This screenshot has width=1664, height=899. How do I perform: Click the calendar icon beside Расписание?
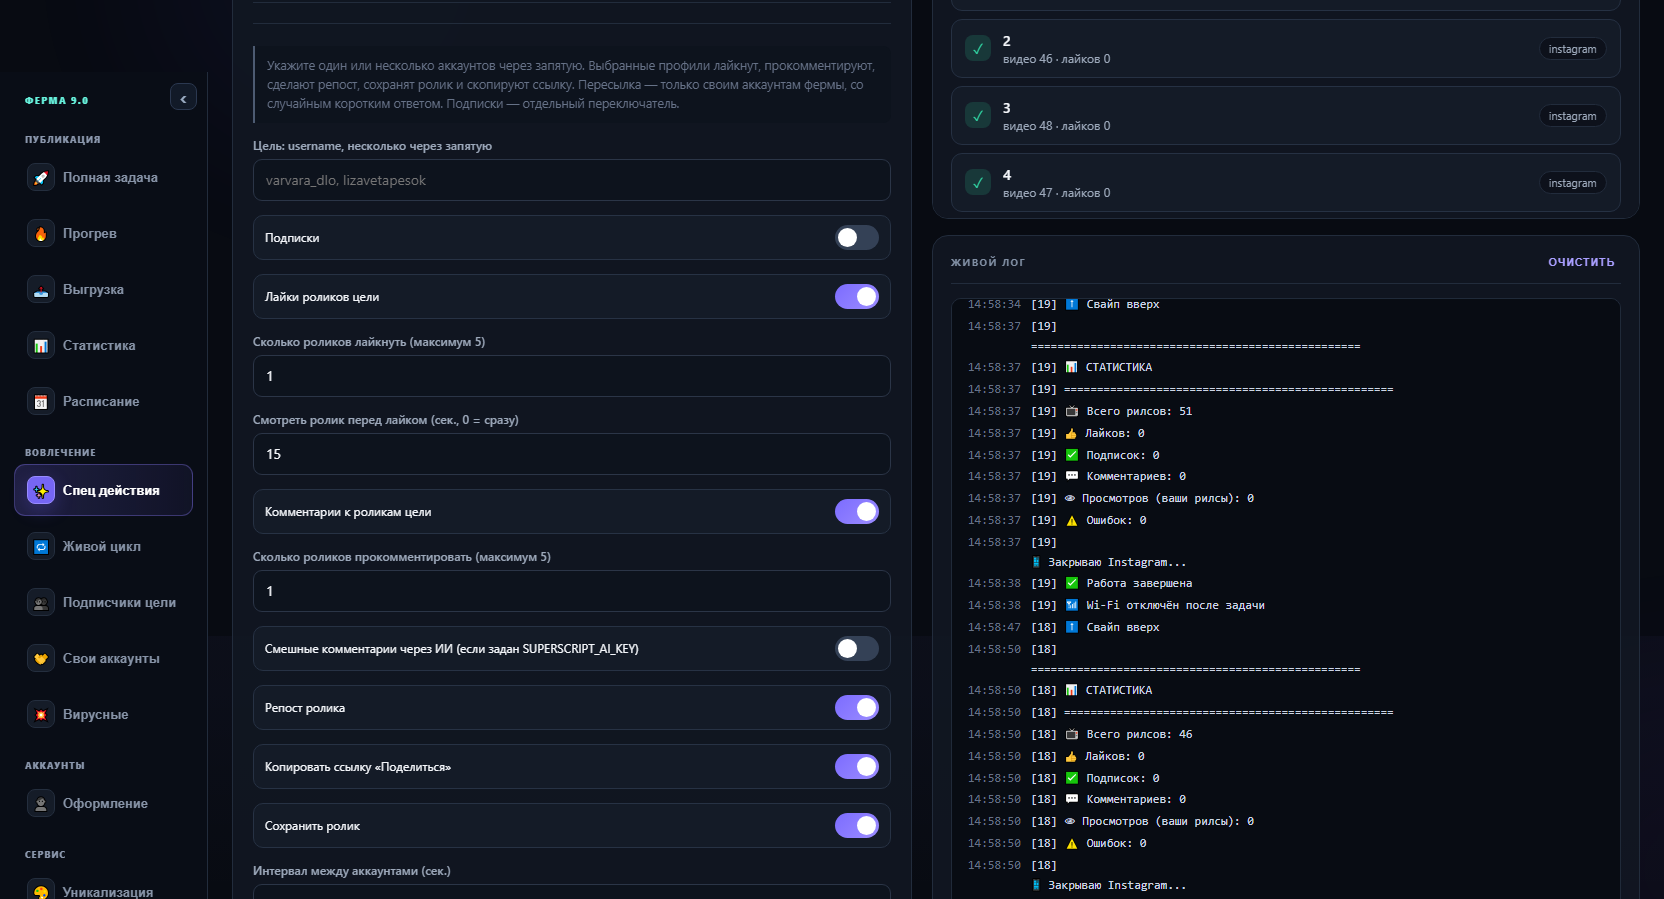pyautogui.click(x=41, y=402)
